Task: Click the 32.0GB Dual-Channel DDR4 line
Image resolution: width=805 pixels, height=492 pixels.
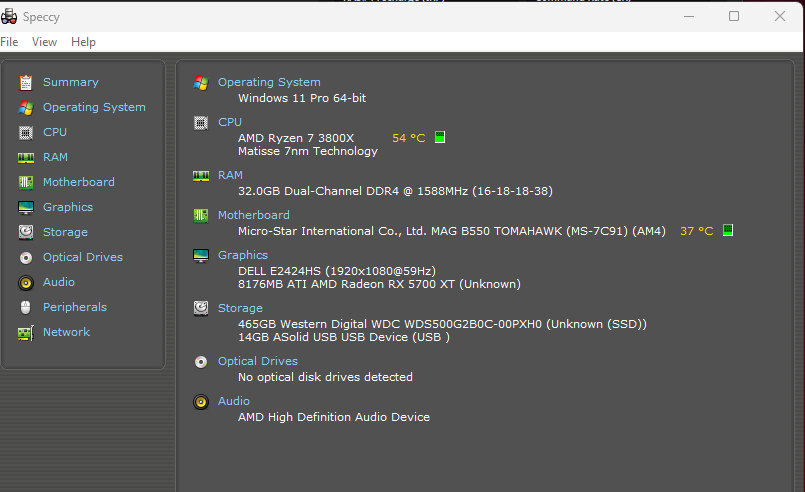Action: click(x=395, y=191)
